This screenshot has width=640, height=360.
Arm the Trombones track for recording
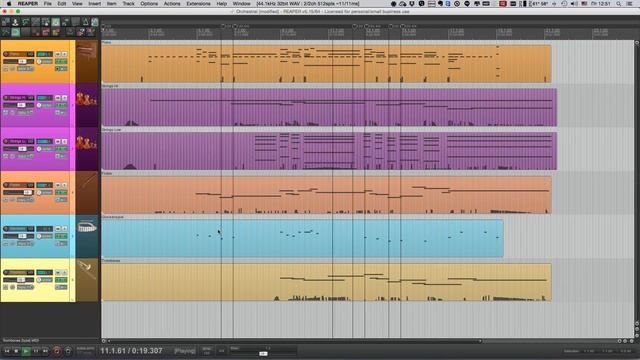tap(6, 272)
